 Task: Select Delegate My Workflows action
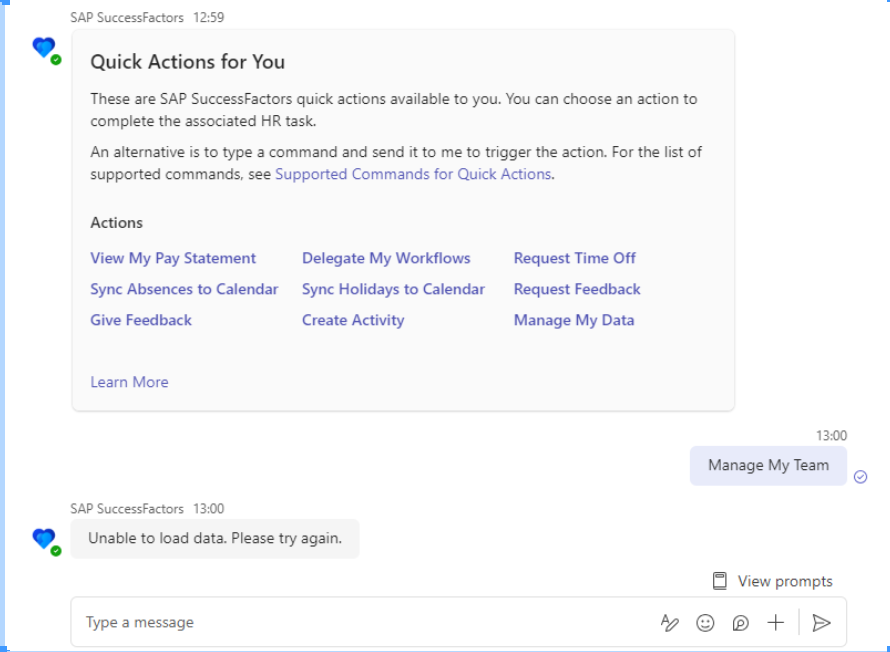click(386, 258)
